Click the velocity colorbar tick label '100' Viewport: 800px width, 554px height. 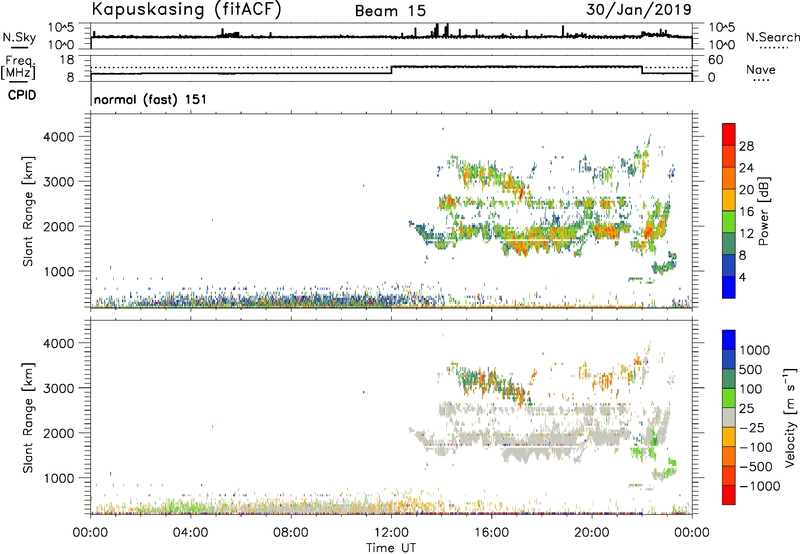[x=751, y=389]
